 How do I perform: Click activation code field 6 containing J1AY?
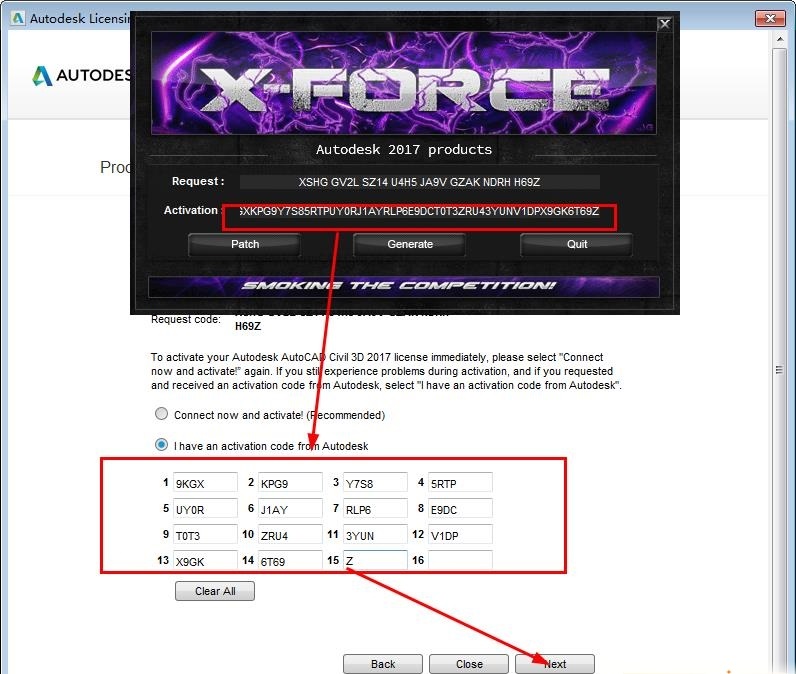pos(290,508)
